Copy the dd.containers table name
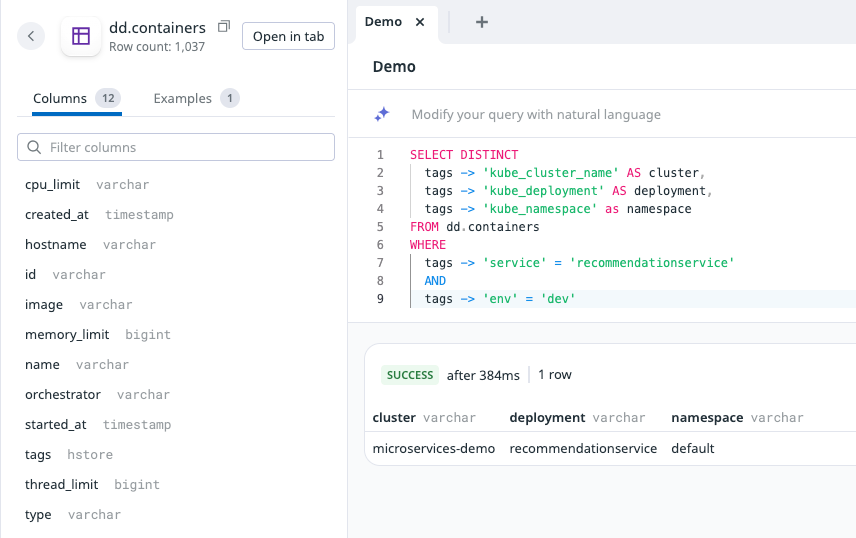 coord(224,26)
